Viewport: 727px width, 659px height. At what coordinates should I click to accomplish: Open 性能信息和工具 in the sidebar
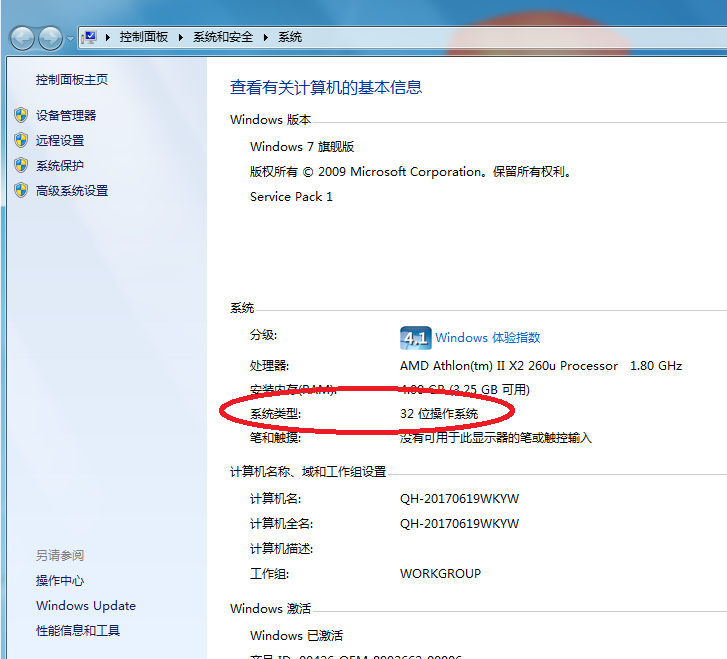[x=78, y=631]
